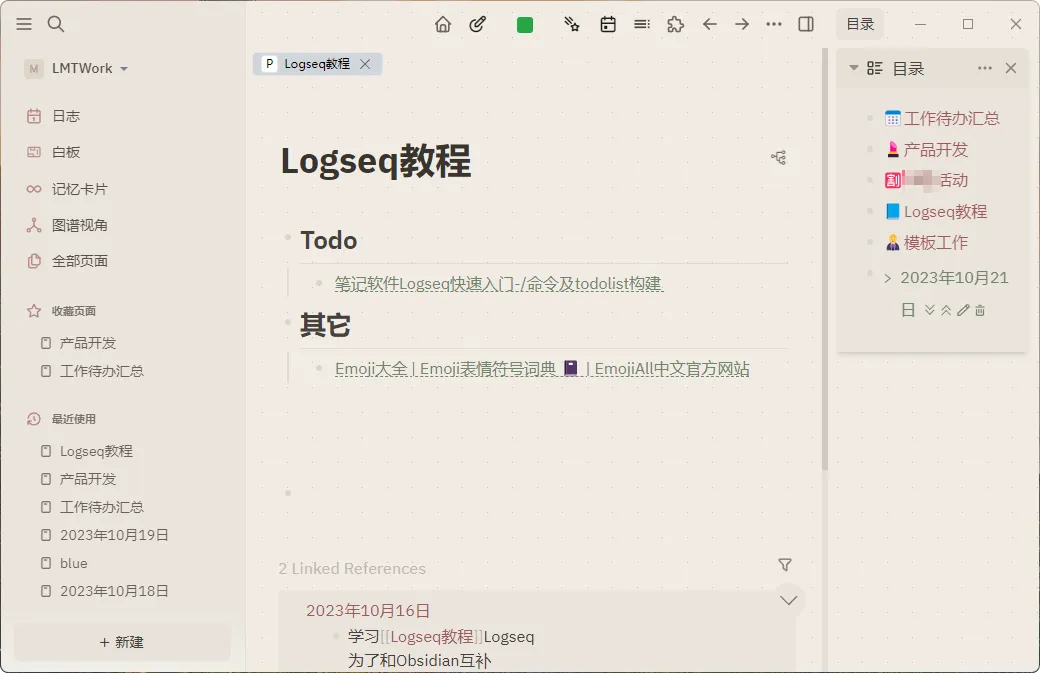Image resolution: width=1040 pixels, height=673 pixels.
Task: Click the list lines icon in toolbar
Action: click(641, 25)
